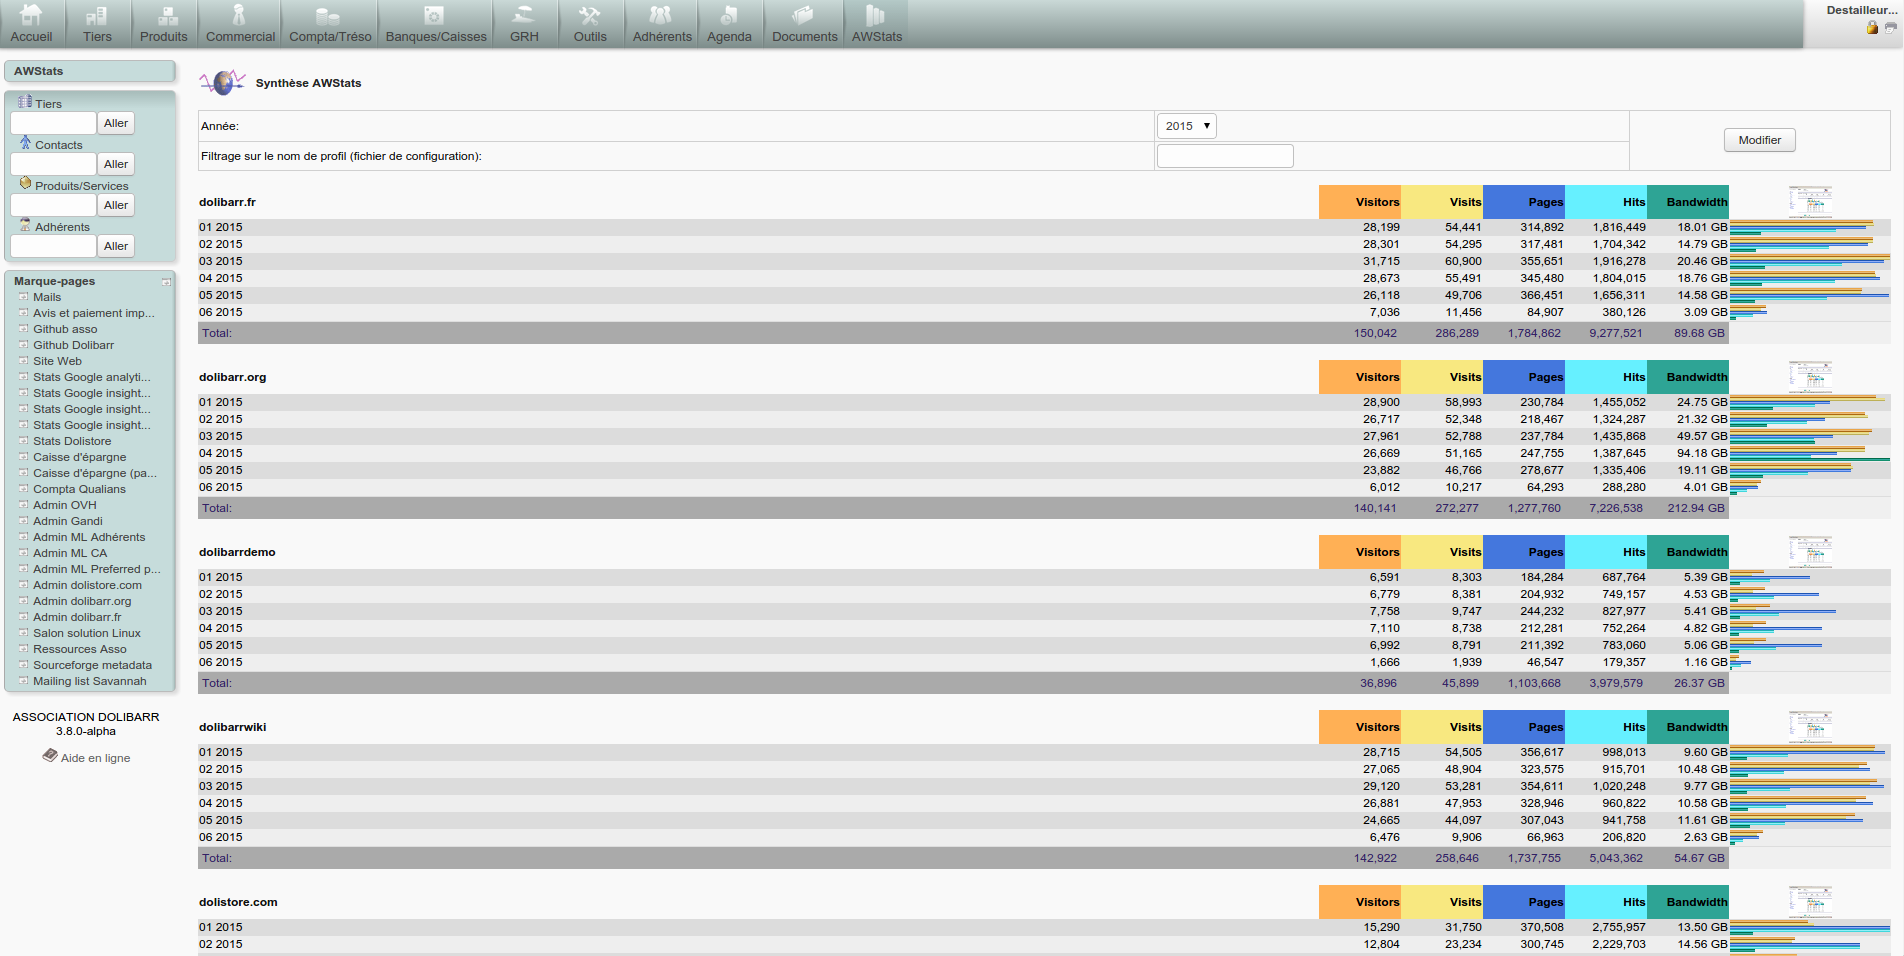Open the Documents menu icon
The image size is (1904, 956).
804,14
